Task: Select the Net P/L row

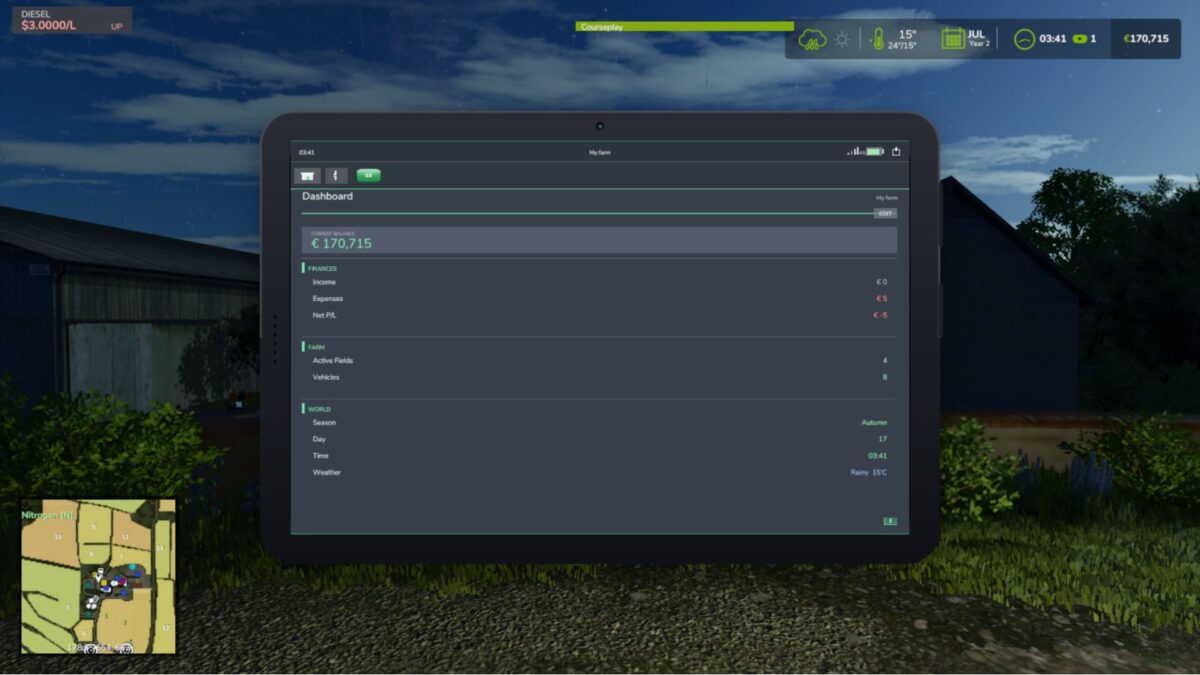Action: pos(599,315)
